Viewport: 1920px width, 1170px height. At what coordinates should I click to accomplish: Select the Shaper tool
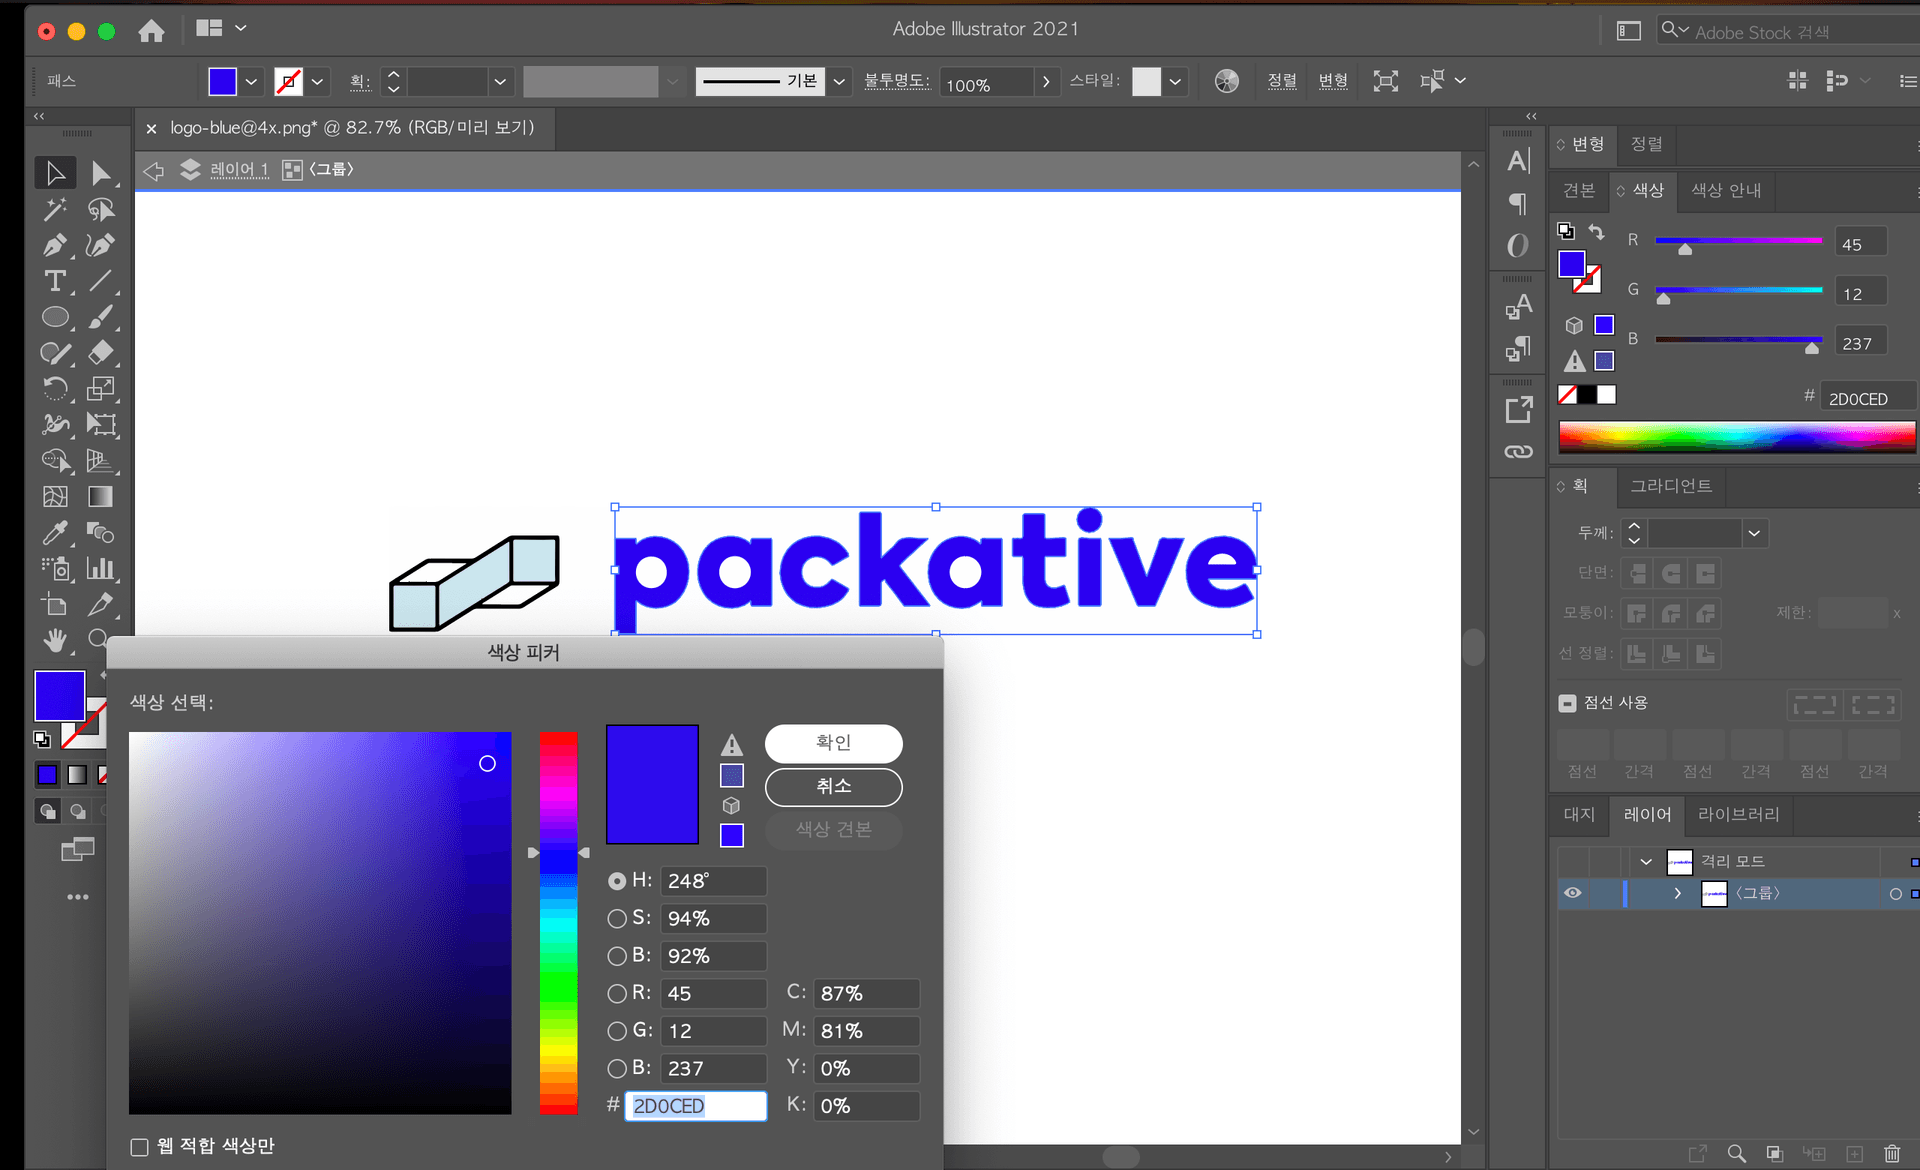[55, 353]
